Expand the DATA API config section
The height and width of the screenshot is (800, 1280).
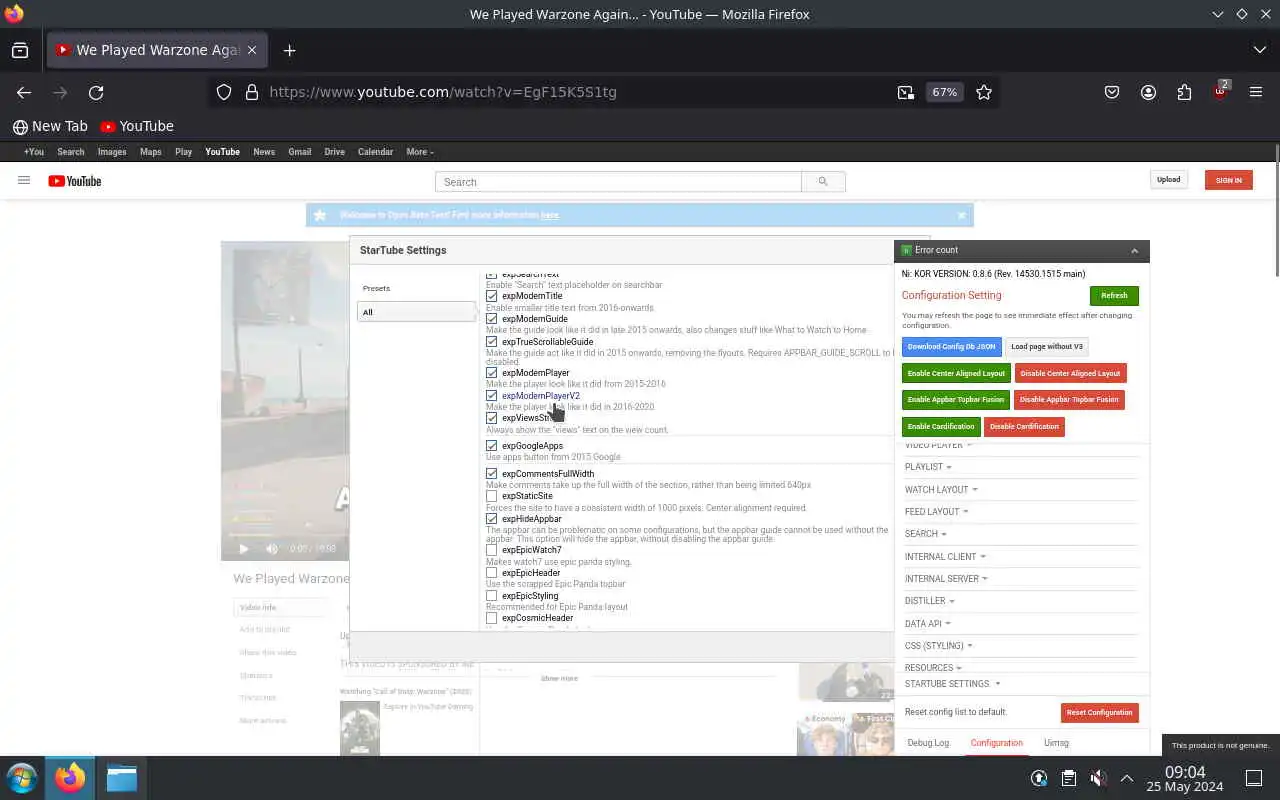[927, 624]
